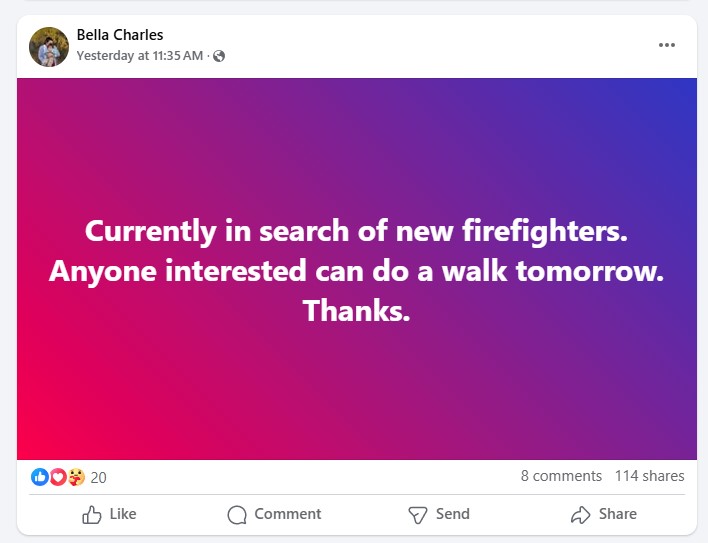This screenshot has width=708, height=543.
Task: Click the blue thumbs-up reaction icon
Action: [x=40, y=477]
